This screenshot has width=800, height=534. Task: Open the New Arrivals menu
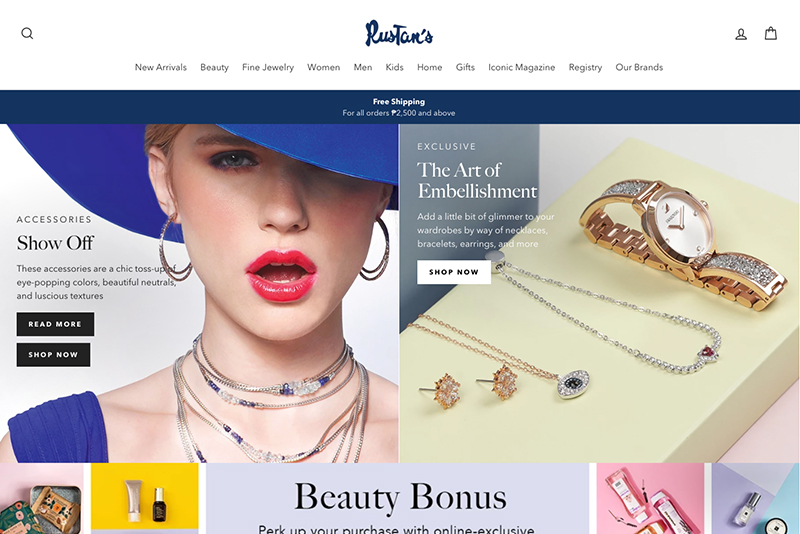(161, 67)
